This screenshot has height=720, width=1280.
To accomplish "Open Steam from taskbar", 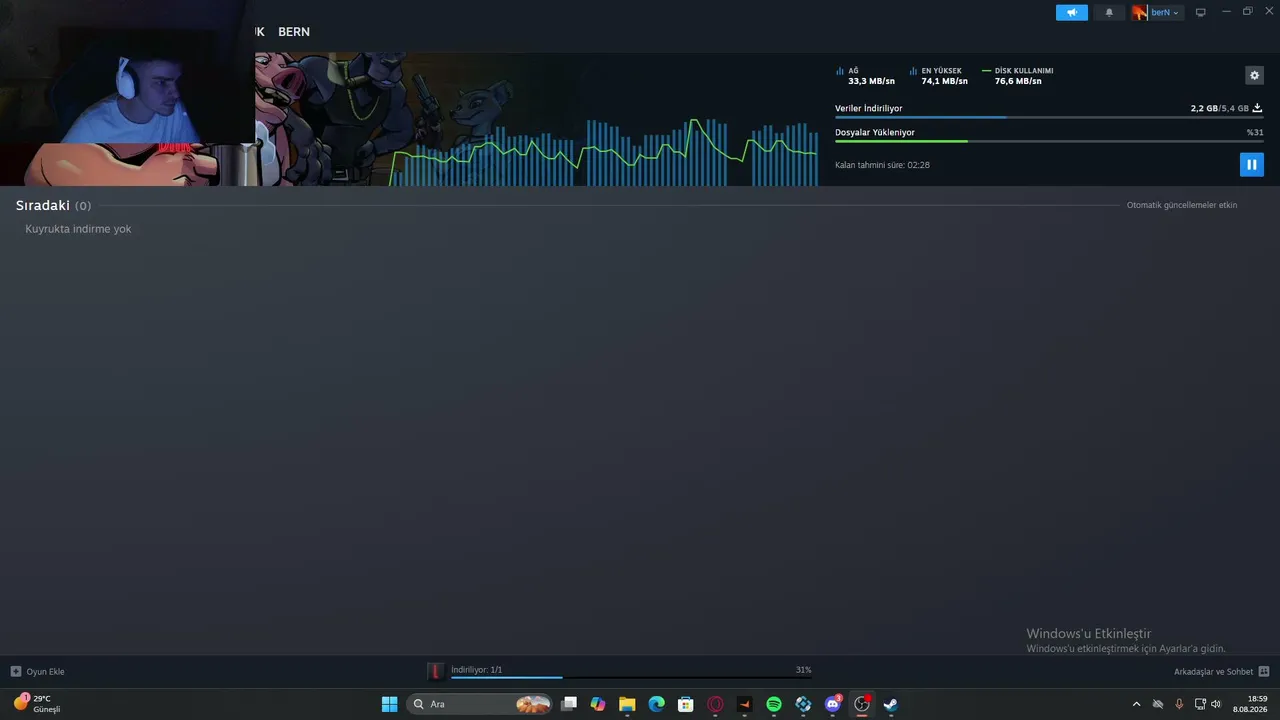I will tap(891, 704).
